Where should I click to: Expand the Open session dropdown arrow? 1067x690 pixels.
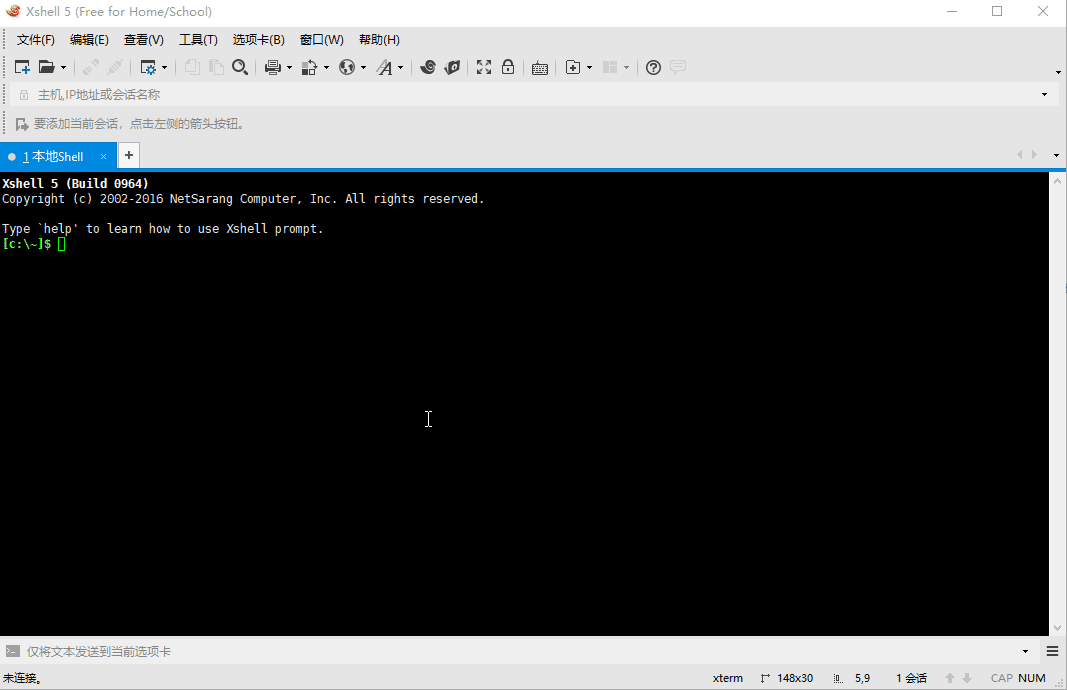pos(63,67)
